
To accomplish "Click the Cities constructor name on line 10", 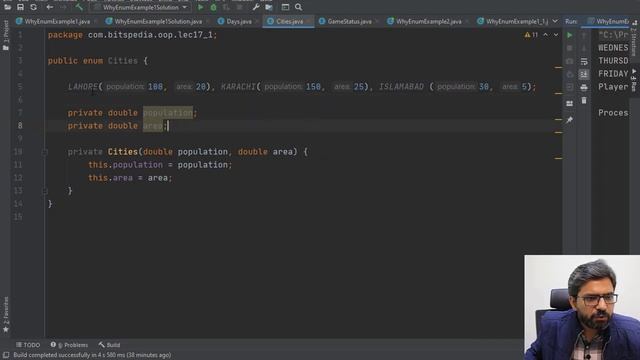I will coord(123,152).
